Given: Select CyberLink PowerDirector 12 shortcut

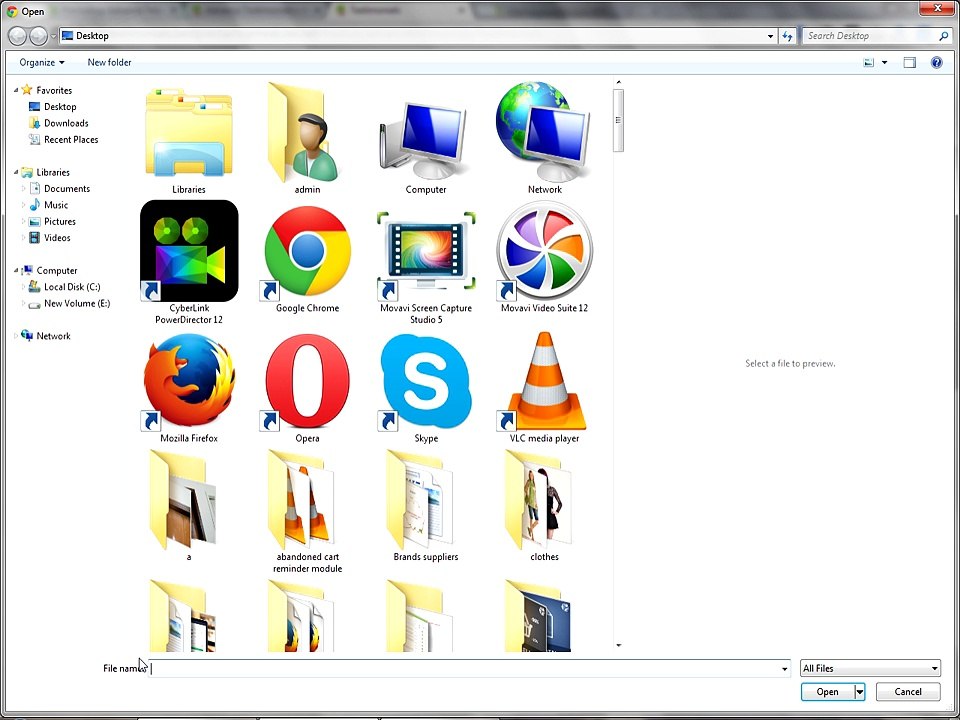Looking at the screenshot, I should pos(189,251).
